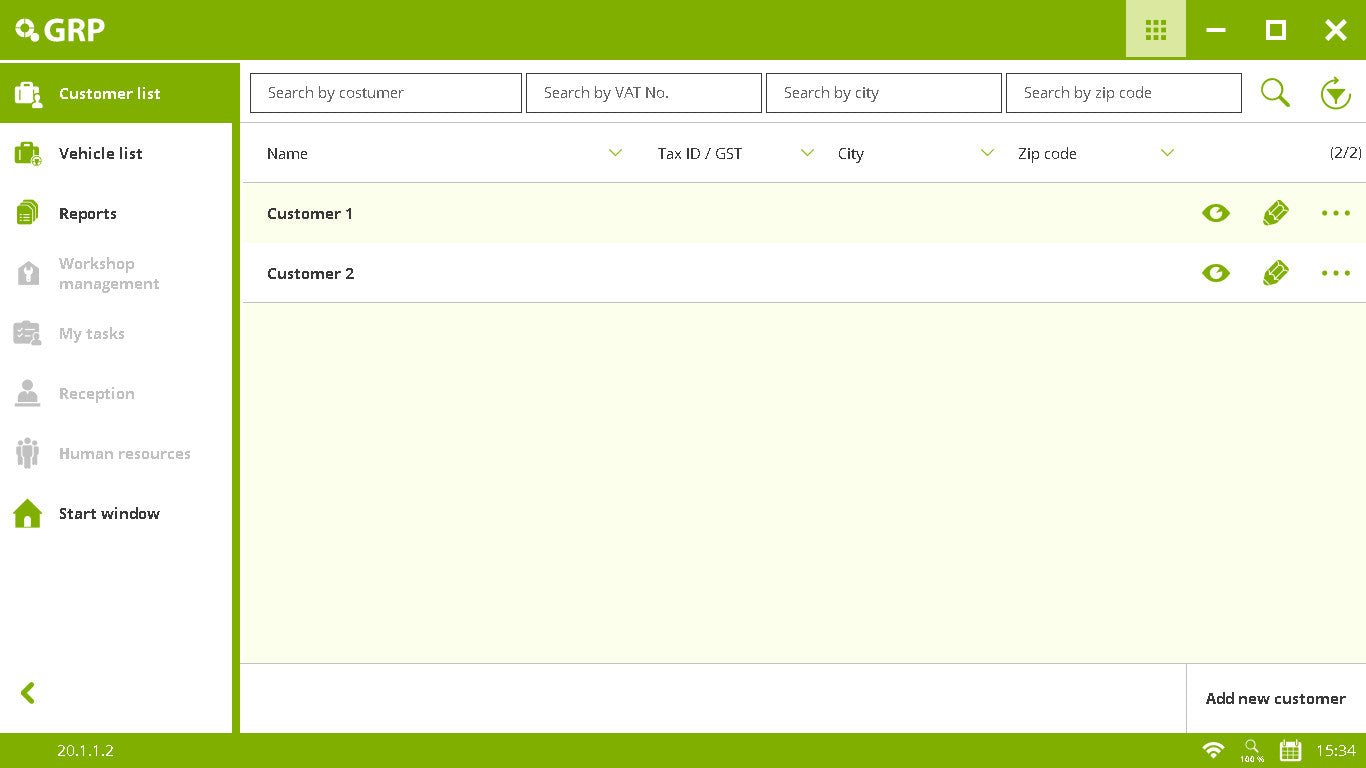Click the filter funnel icon
The image size is (1366, 768).
(x=1335, y=93)
